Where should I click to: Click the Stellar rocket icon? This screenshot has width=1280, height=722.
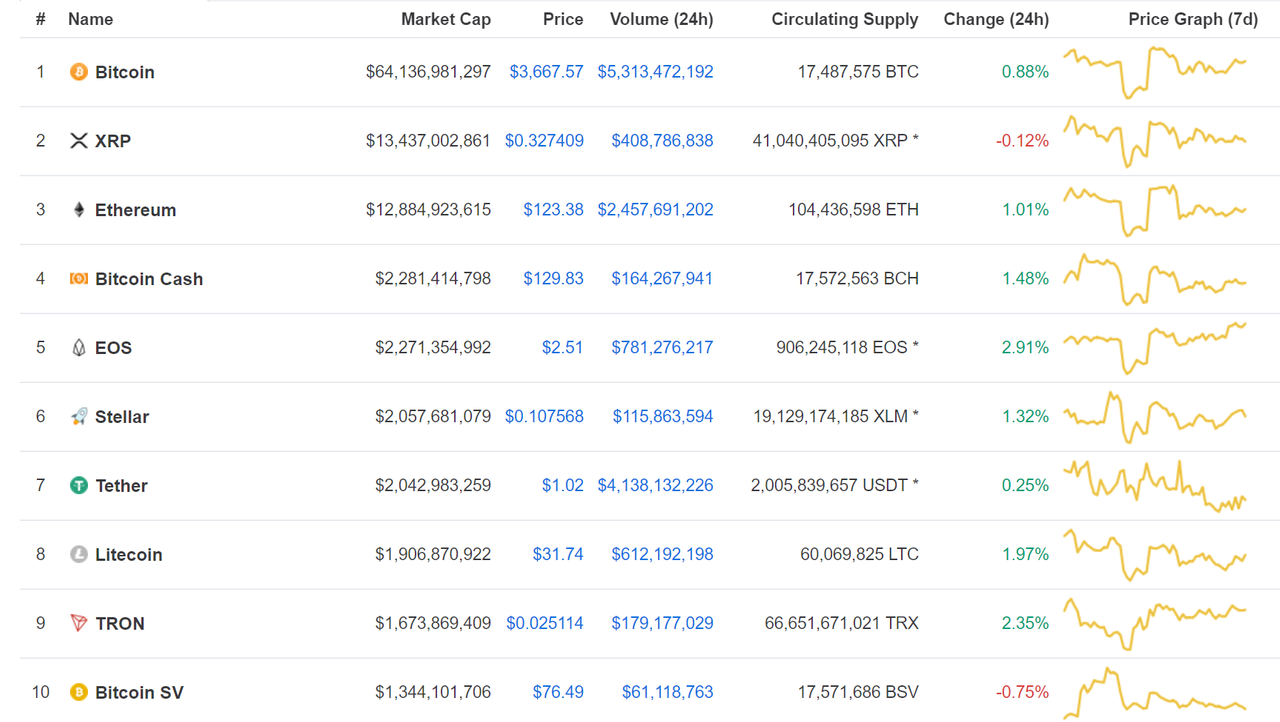click(78, 417)
